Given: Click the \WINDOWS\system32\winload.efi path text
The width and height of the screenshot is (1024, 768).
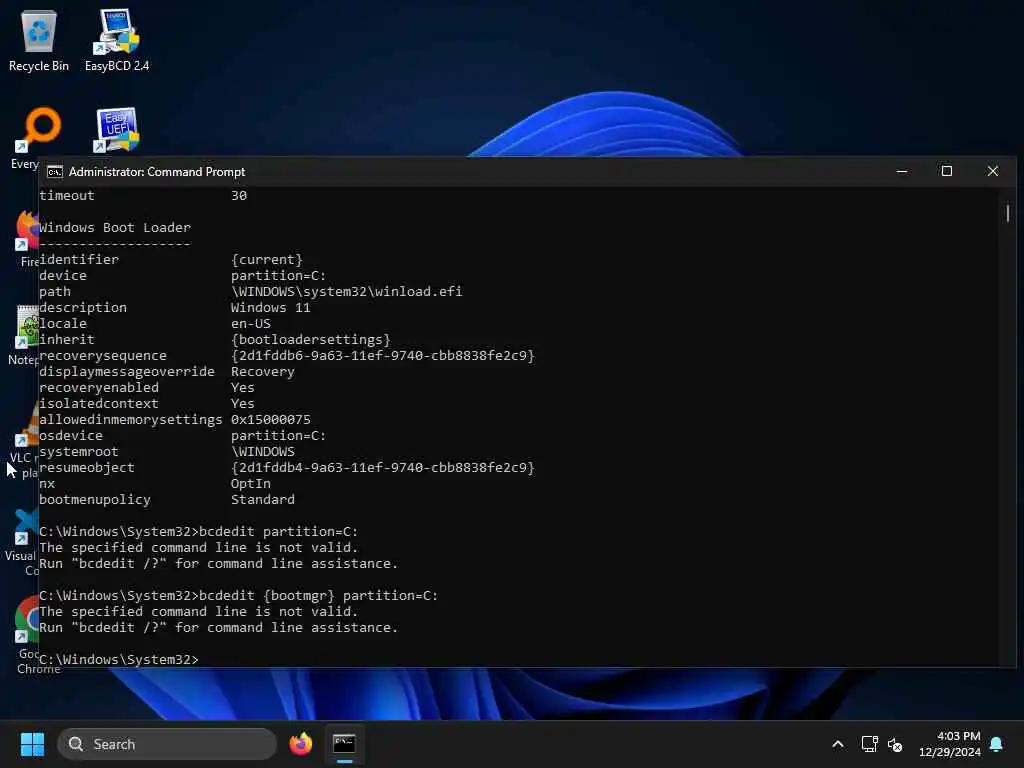Looking at the screenshot, I should point(347,291).
